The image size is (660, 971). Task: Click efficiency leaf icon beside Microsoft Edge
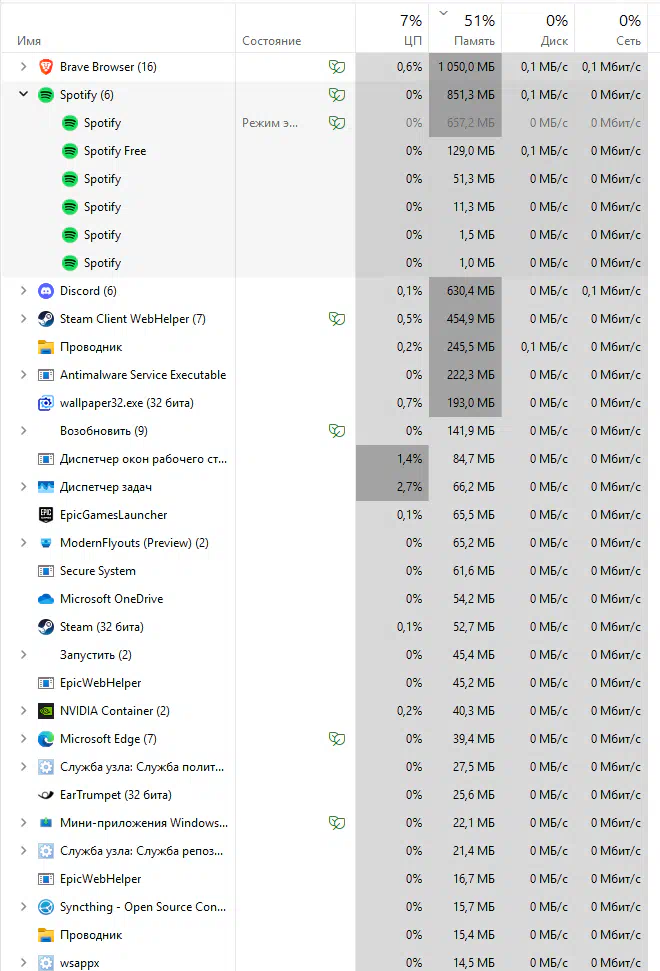coord(337,739)
